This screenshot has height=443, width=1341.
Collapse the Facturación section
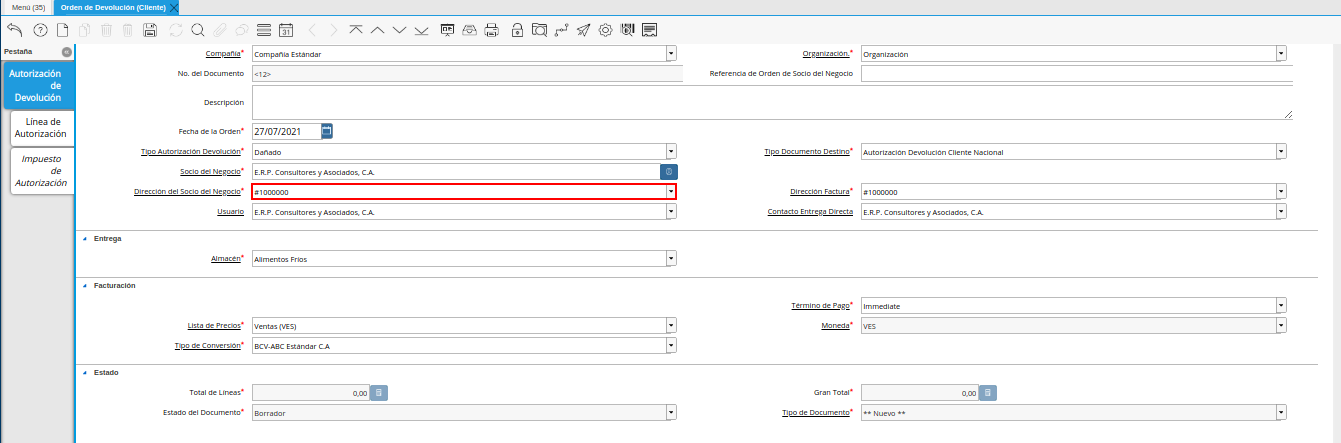click(84, 285)
